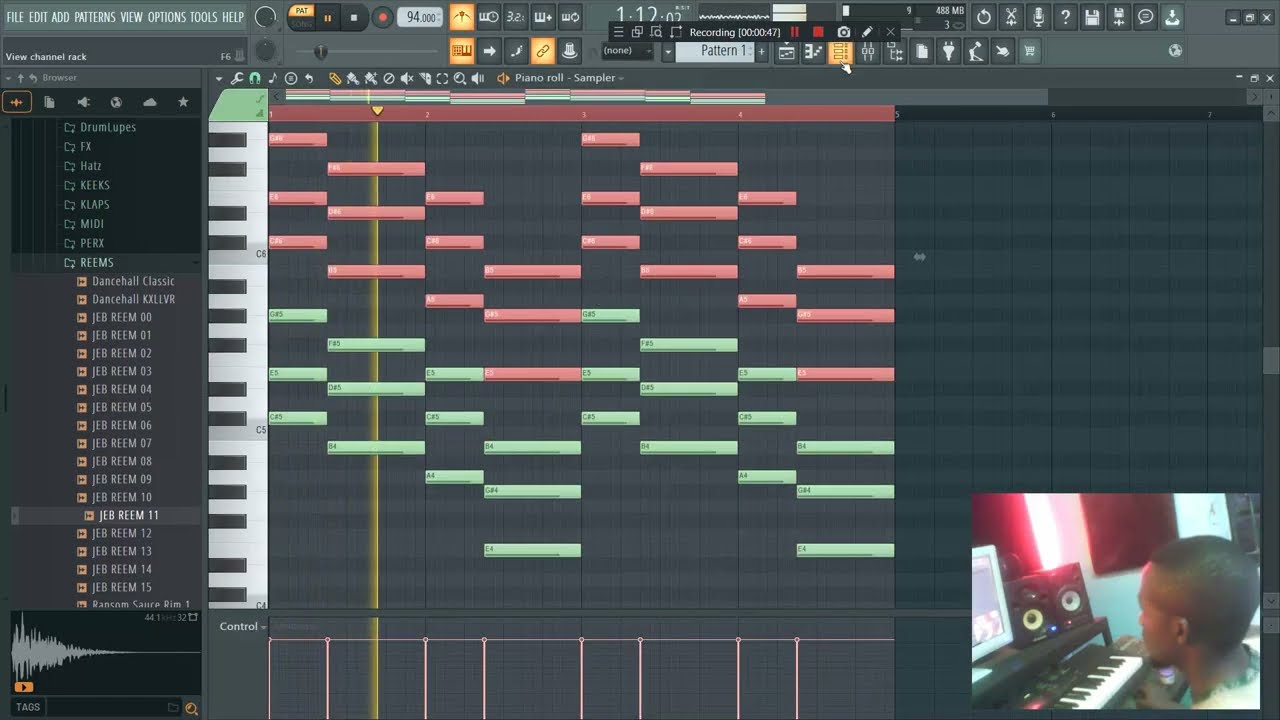Toggle the countdown before recording button
Screen dimensions: 1280x720
point(515,17)
